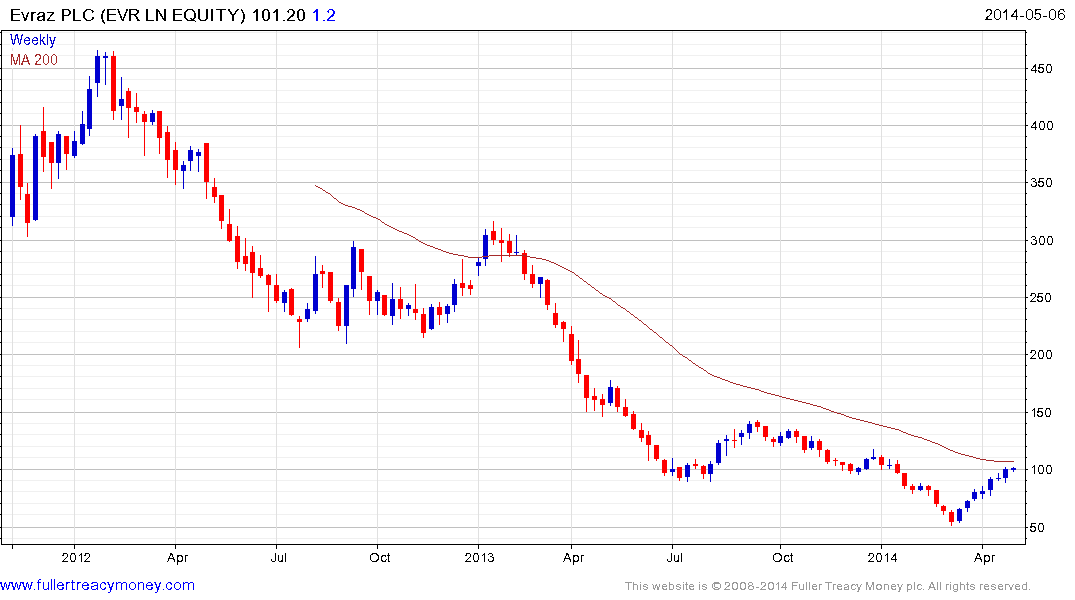Click the 2013 time axis label
The image size is (1075, 600).
479,557
